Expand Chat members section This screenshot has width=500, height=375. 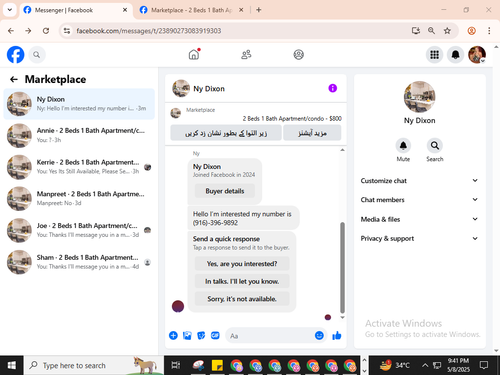coord(419,200)
